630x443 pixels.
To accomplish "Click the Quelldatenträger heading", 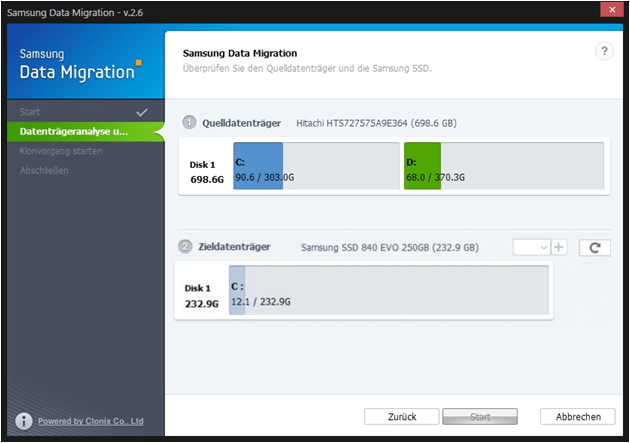I will [x=241, y=123].
